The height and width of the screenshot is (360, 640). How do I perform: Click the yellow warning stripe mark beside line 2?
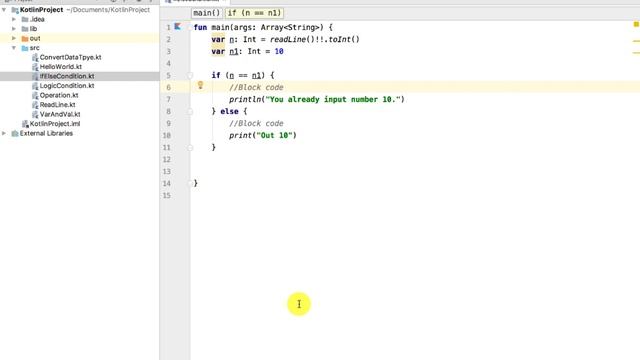coord(636,41)
